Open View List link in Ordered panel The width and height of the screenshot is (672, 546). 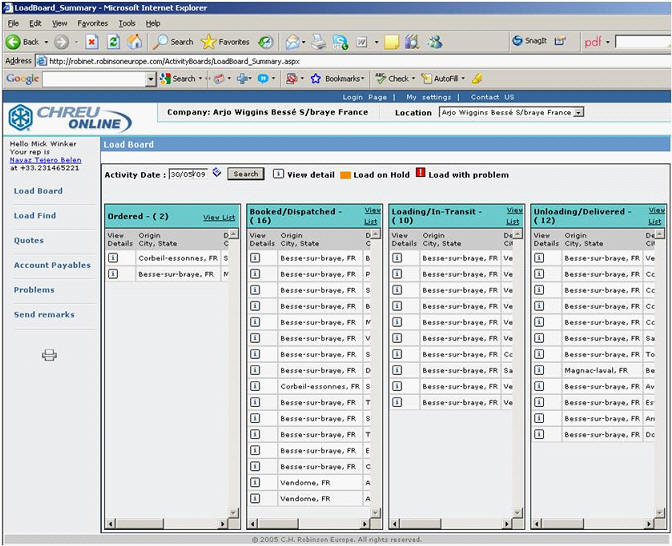(219, 217)
